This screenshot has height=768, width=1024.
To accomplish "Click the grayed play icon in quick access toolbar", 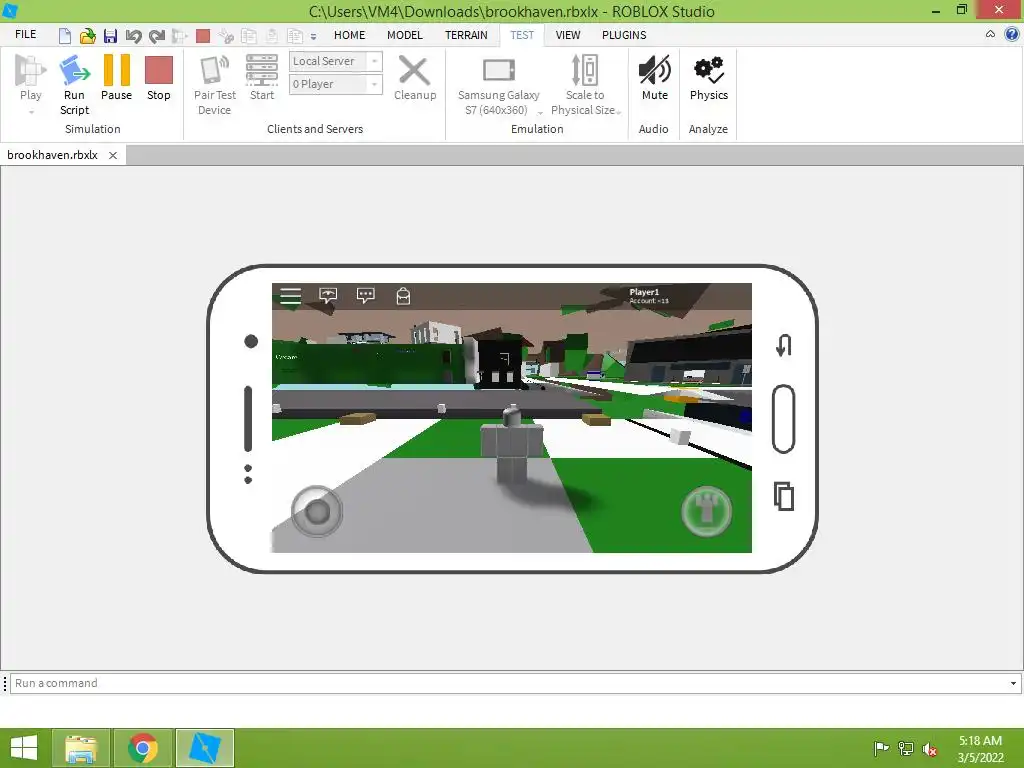I will pyautogui.click(x=180, y=35).
